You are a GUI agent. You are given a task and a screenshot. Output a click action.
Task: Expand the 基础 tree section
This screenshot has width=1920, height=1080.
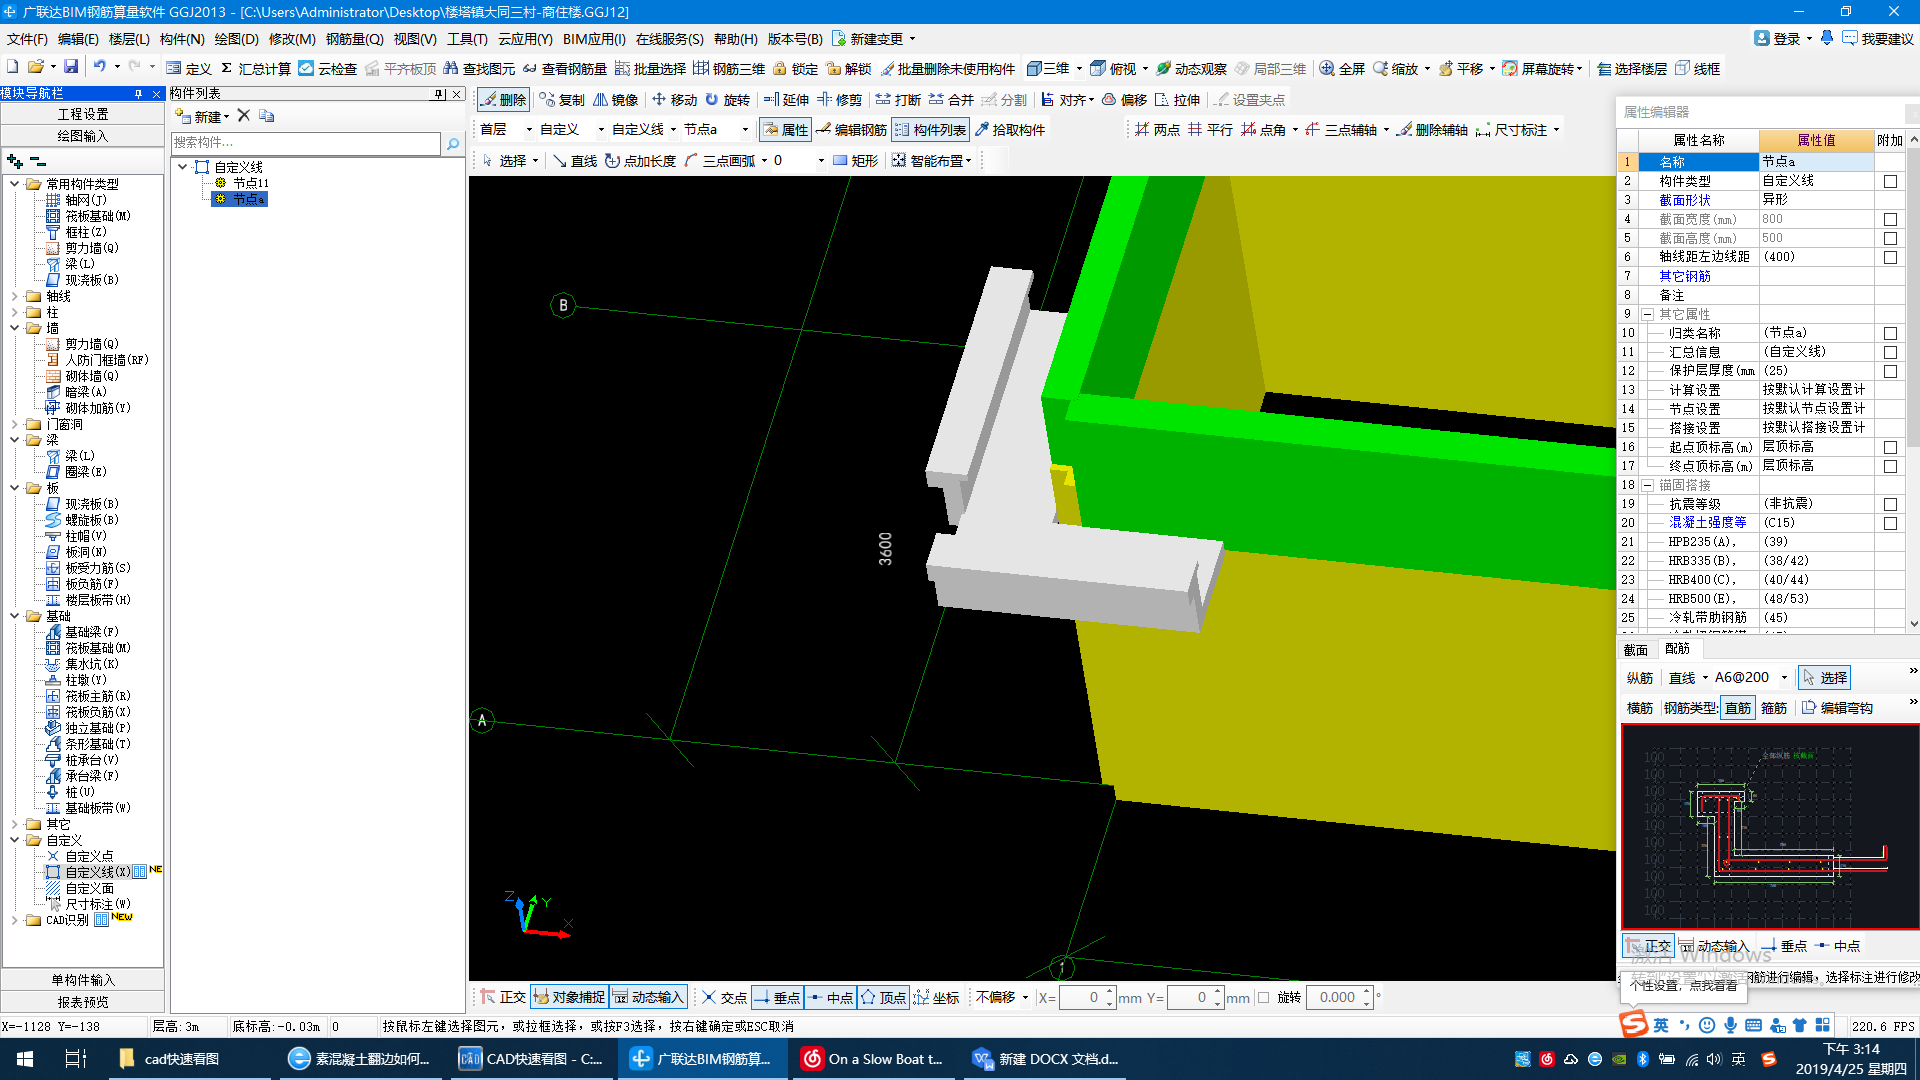(x=12, y=617)
